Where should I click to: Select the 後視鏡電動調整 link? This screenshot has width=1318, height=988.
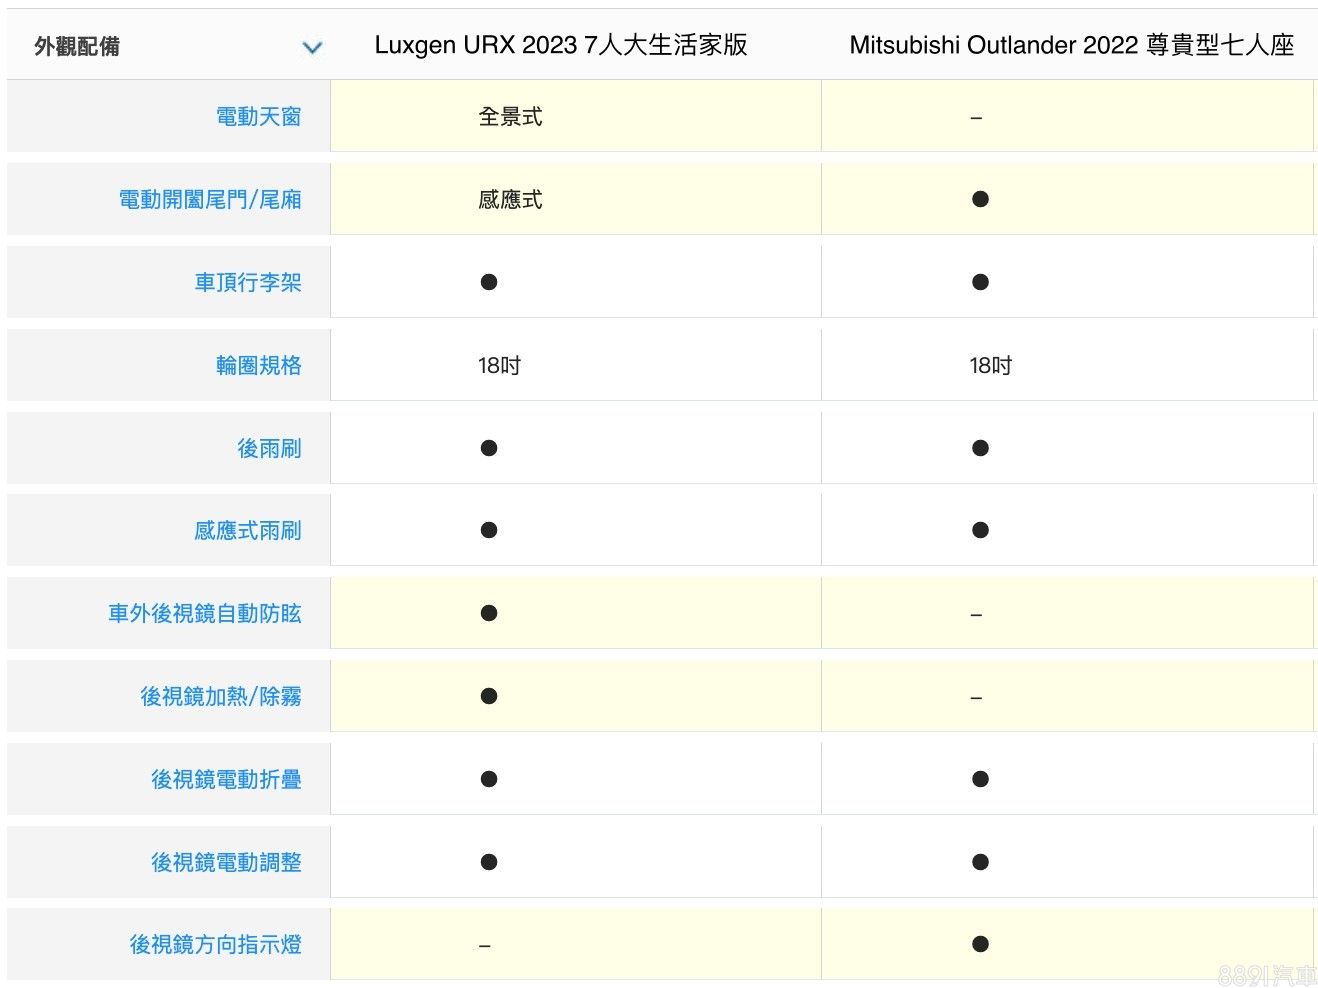click(226, 863)
